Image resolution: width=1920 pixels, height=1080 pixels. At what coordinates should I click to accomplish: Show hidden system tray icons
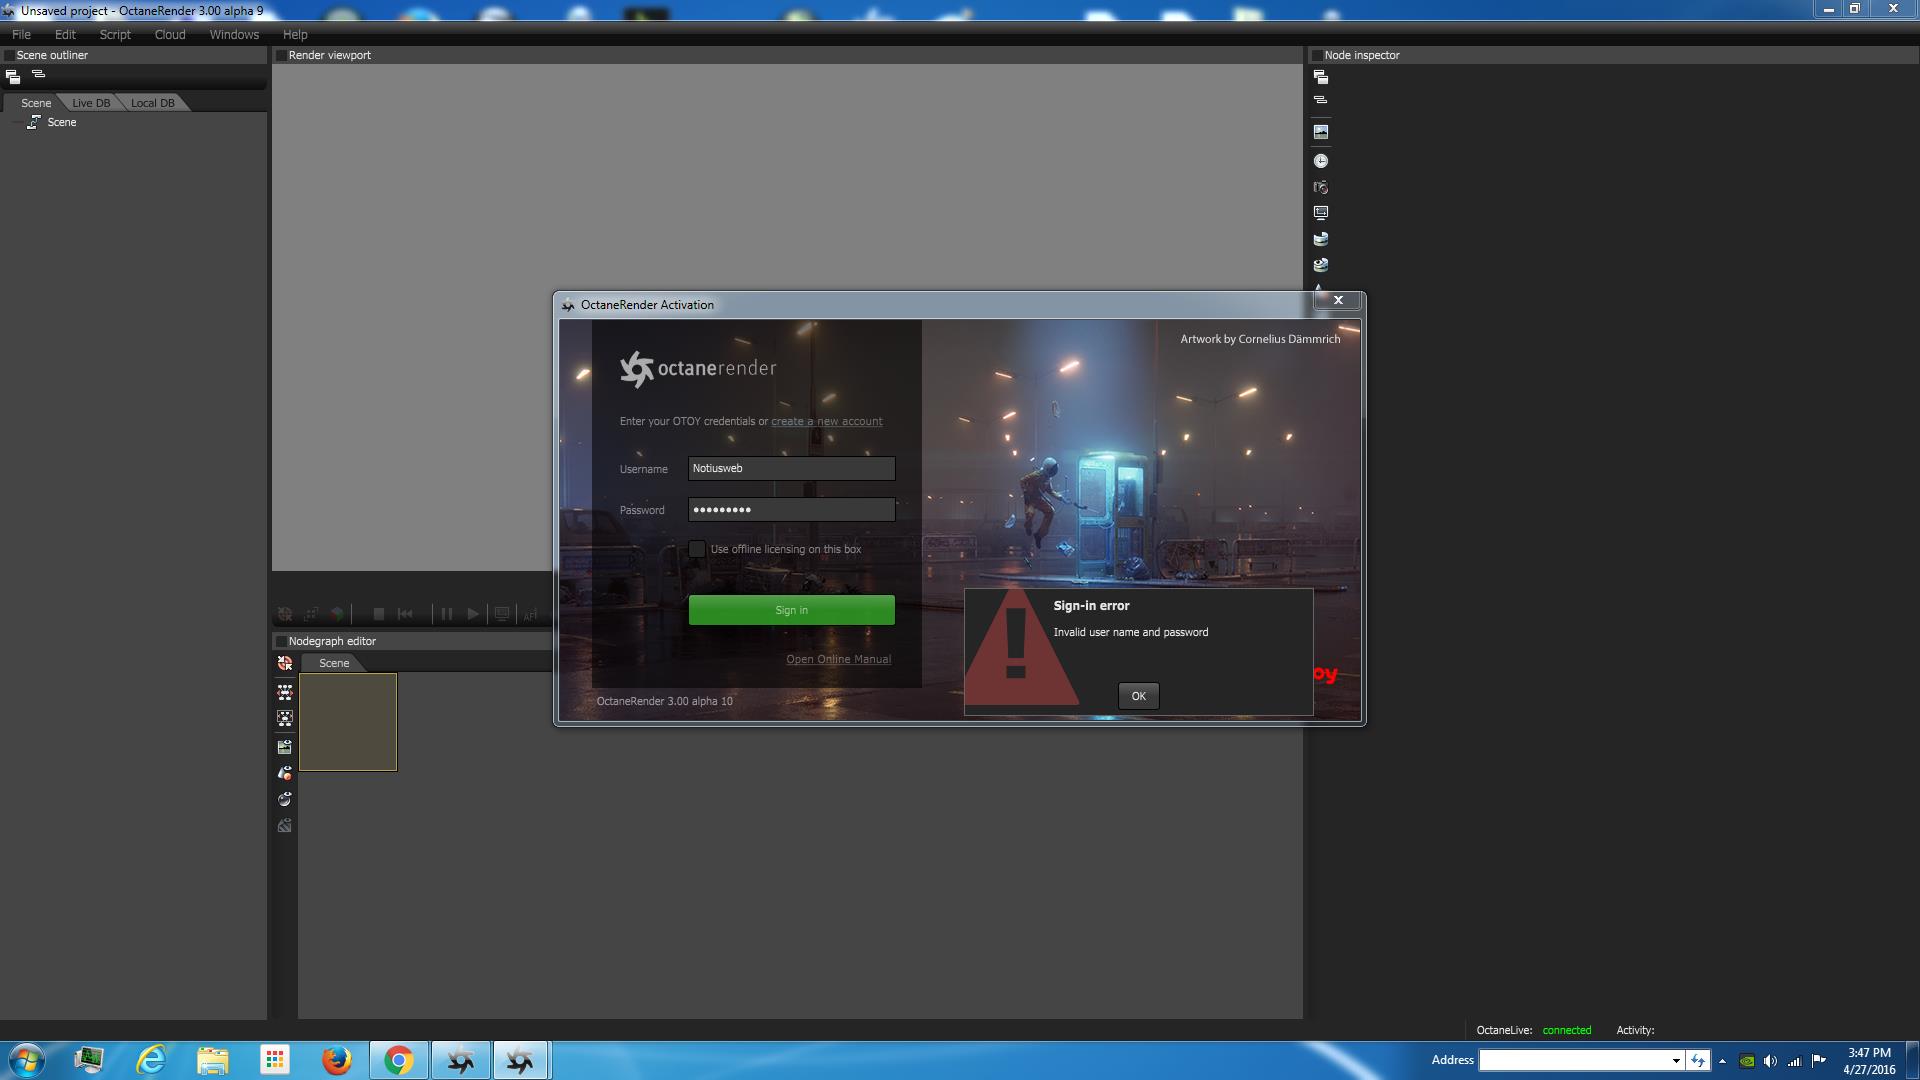pos(1722,1061)
